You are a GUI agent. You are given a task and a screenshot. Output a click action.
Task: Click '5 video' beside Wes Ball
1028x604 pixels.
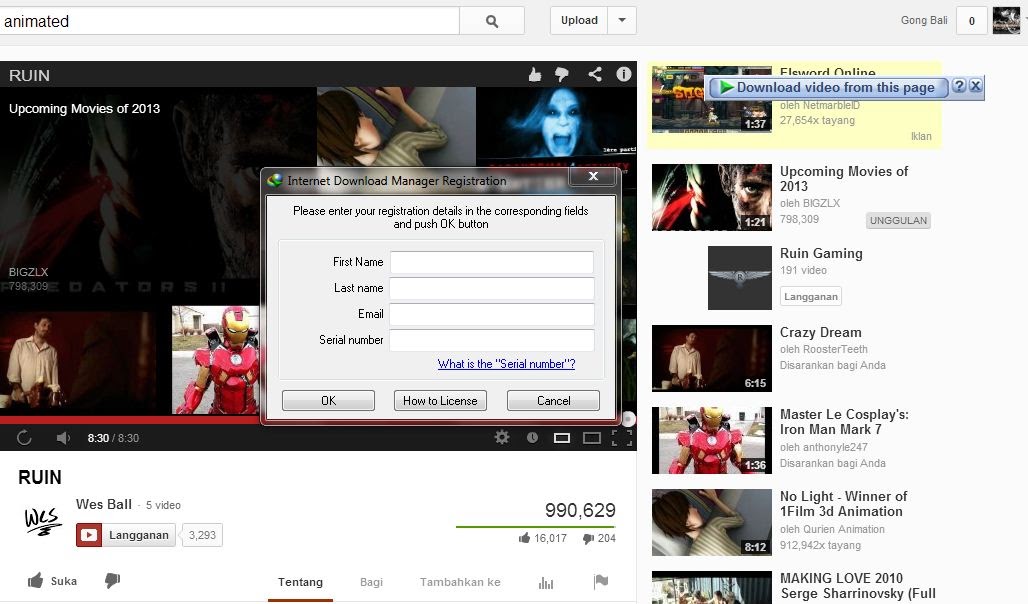click(163, 505)
